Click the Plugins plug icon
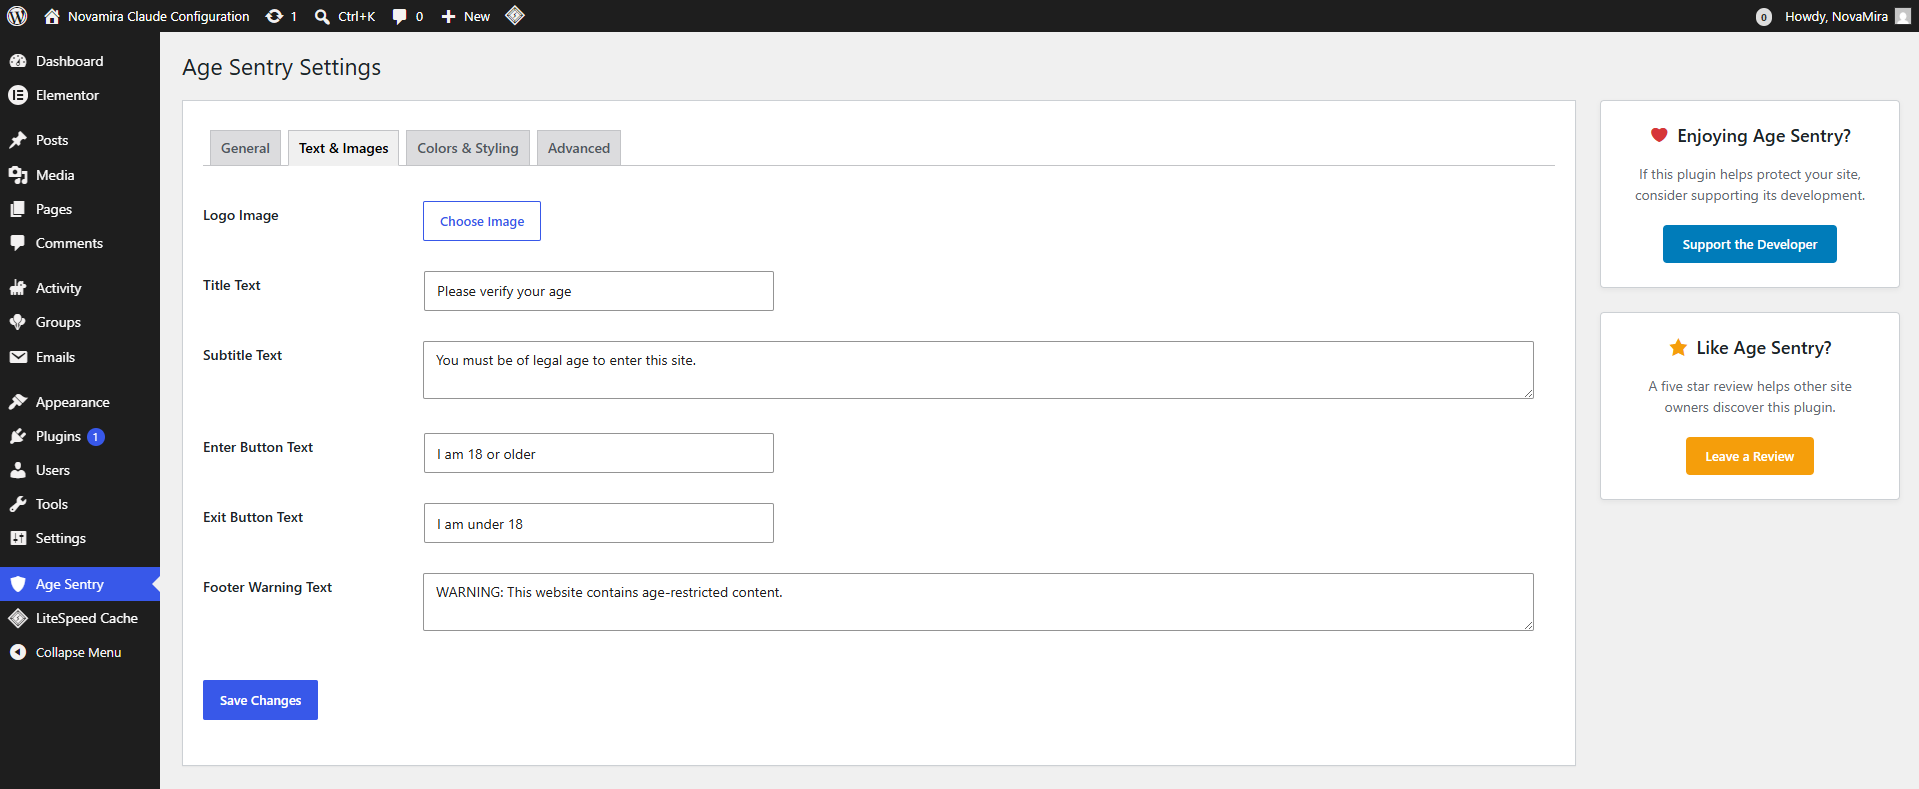 coord(18,436)
